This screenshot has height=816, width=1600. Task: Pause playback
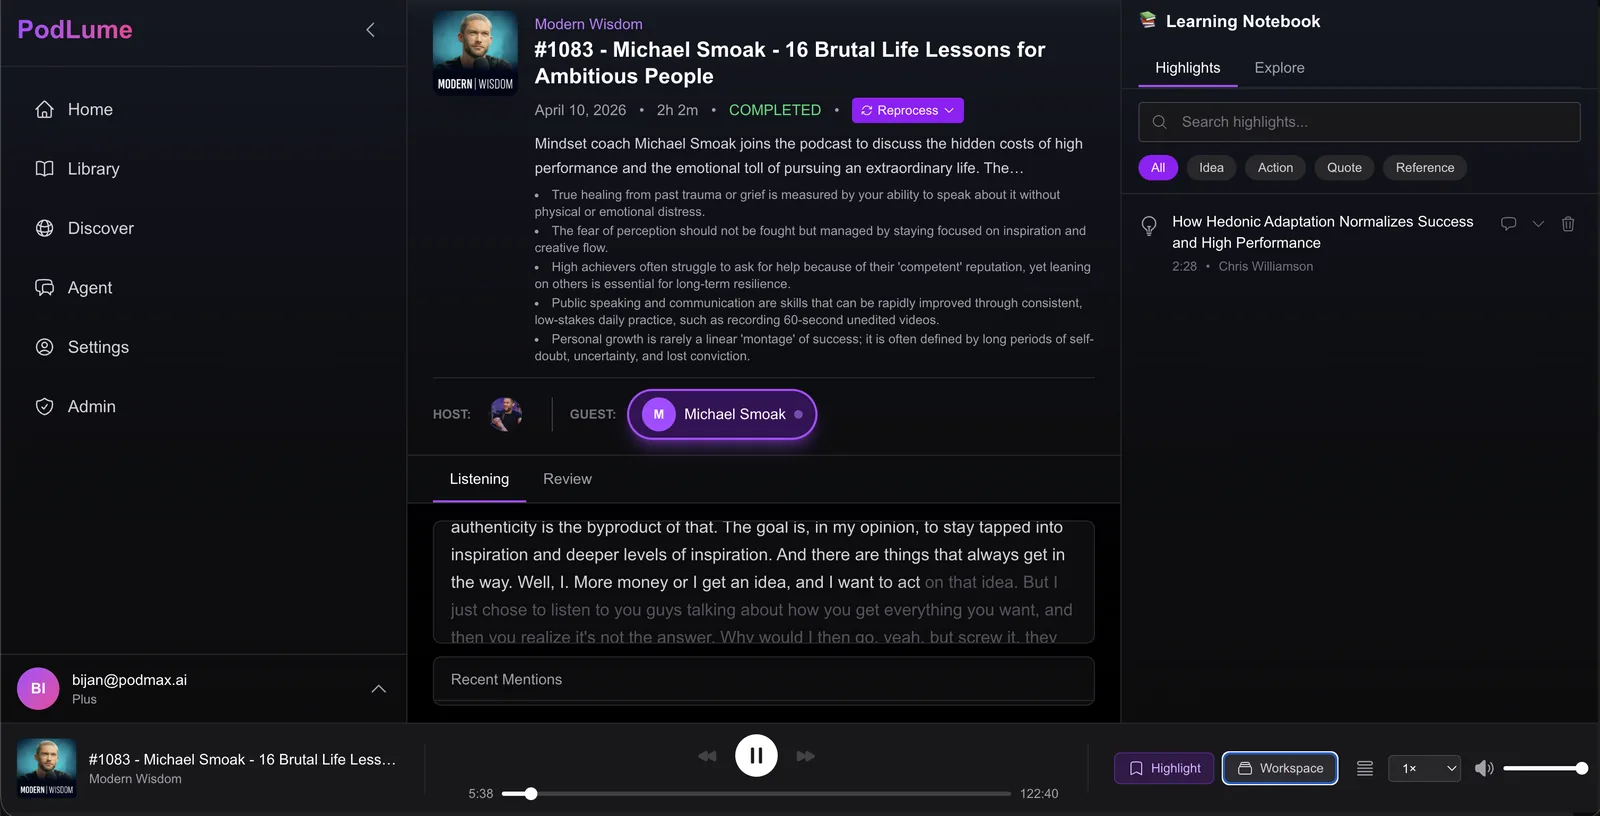pyautogui.click(x=756, y=756)
